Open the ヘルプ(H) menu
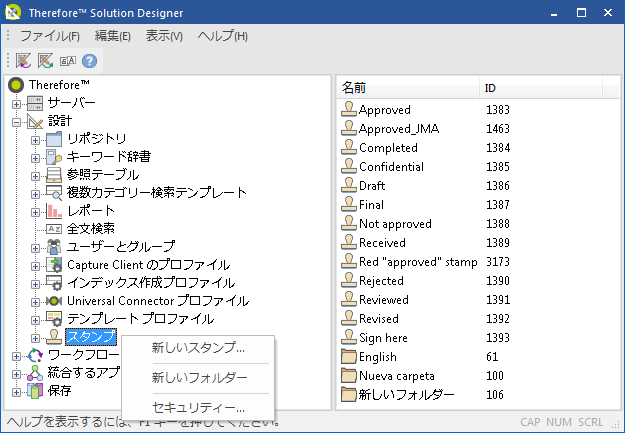This screenshot has height=434, width=626. tap(223, 36)
